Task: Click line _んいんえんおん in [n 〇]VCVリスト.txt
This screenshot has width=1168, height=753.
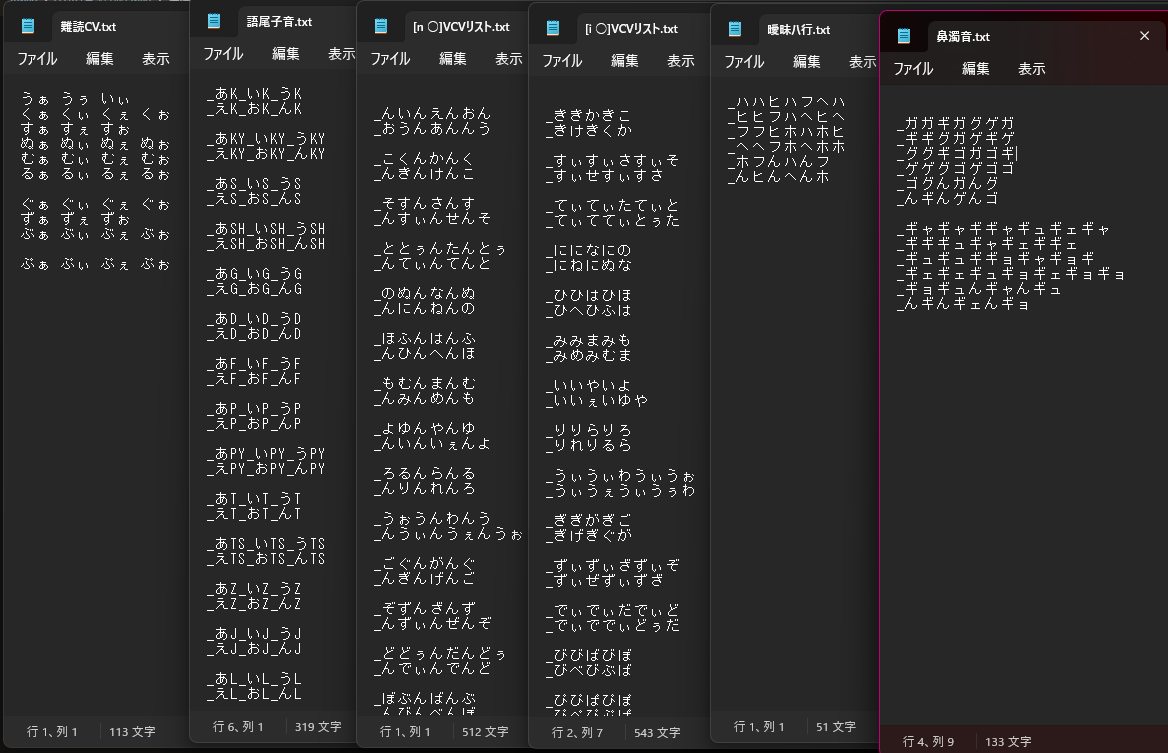Action: pos(433,114)
